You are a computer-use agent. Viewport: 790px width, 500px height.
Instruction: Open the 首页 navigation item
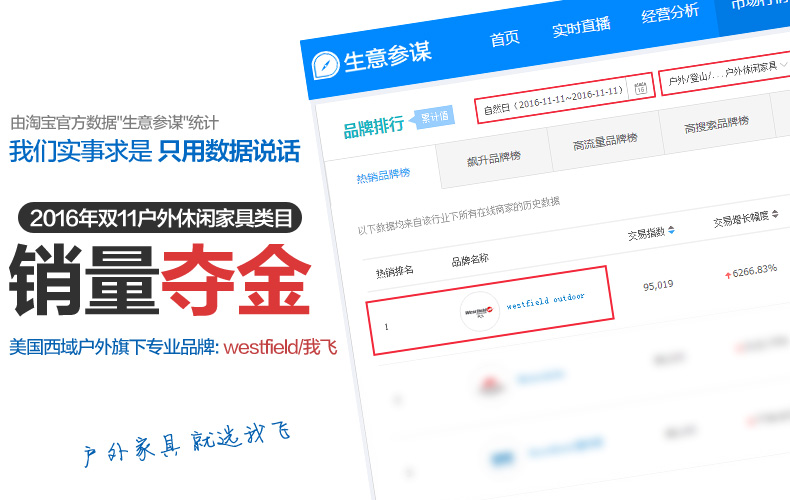pos(504,38)
